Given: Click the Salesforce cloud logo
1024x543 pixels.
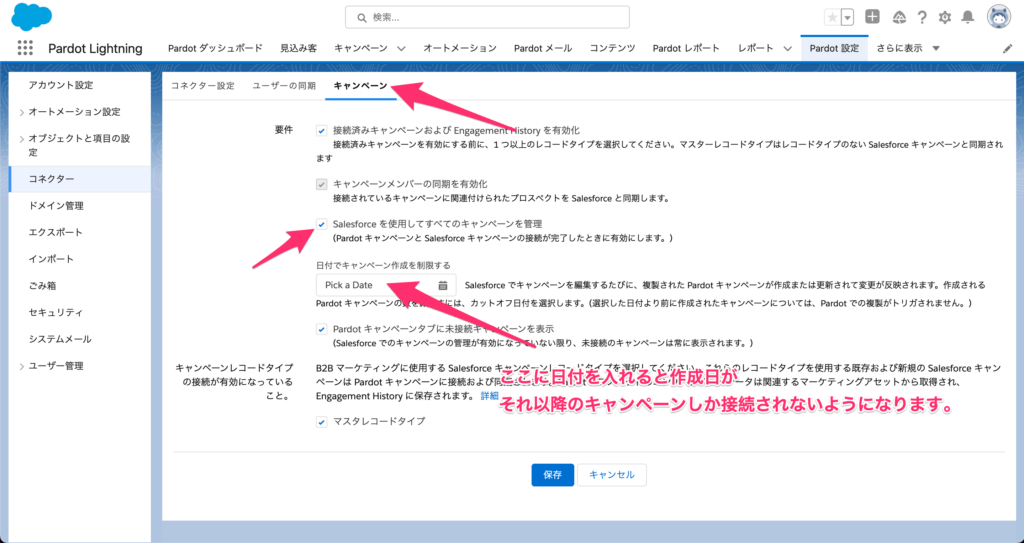Looking at the screenshot, I should tap(31, 16).
